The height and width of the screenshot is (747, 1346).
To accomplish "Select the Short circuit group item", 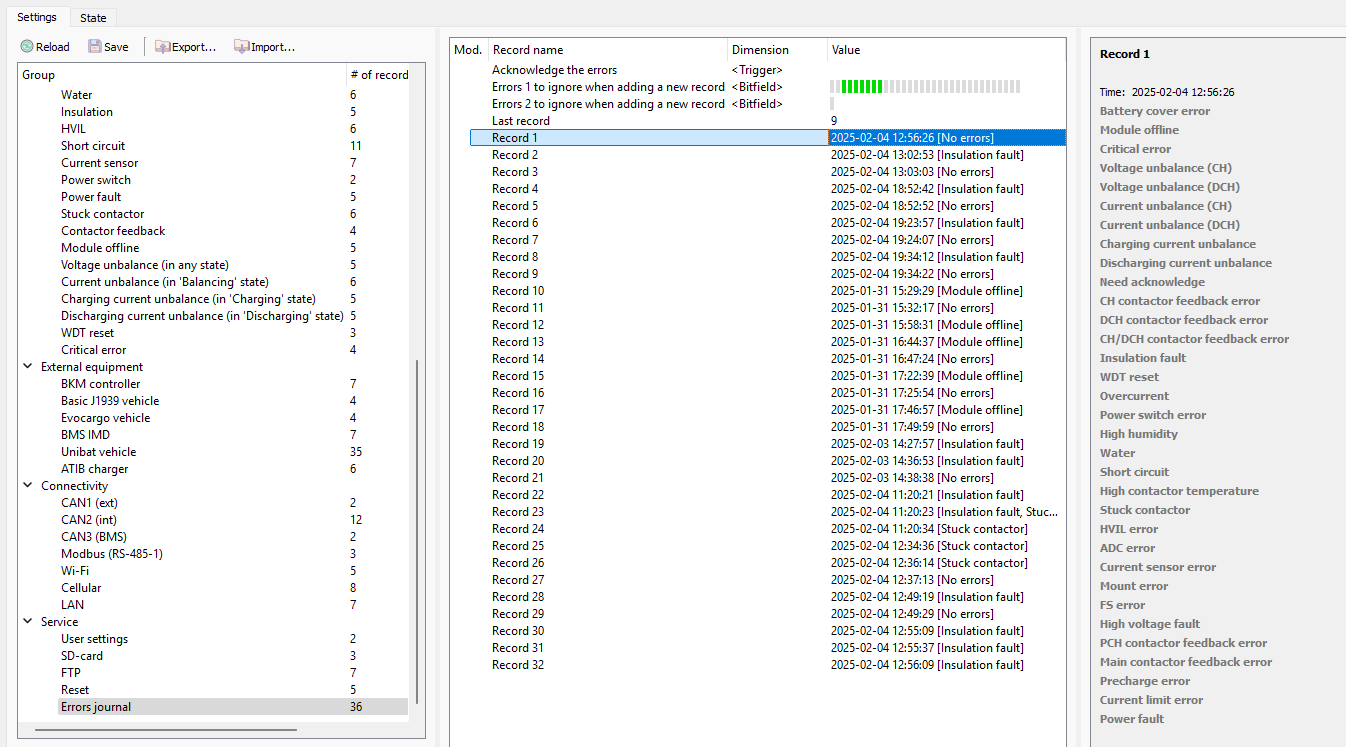I will click(x=93, y=146).
